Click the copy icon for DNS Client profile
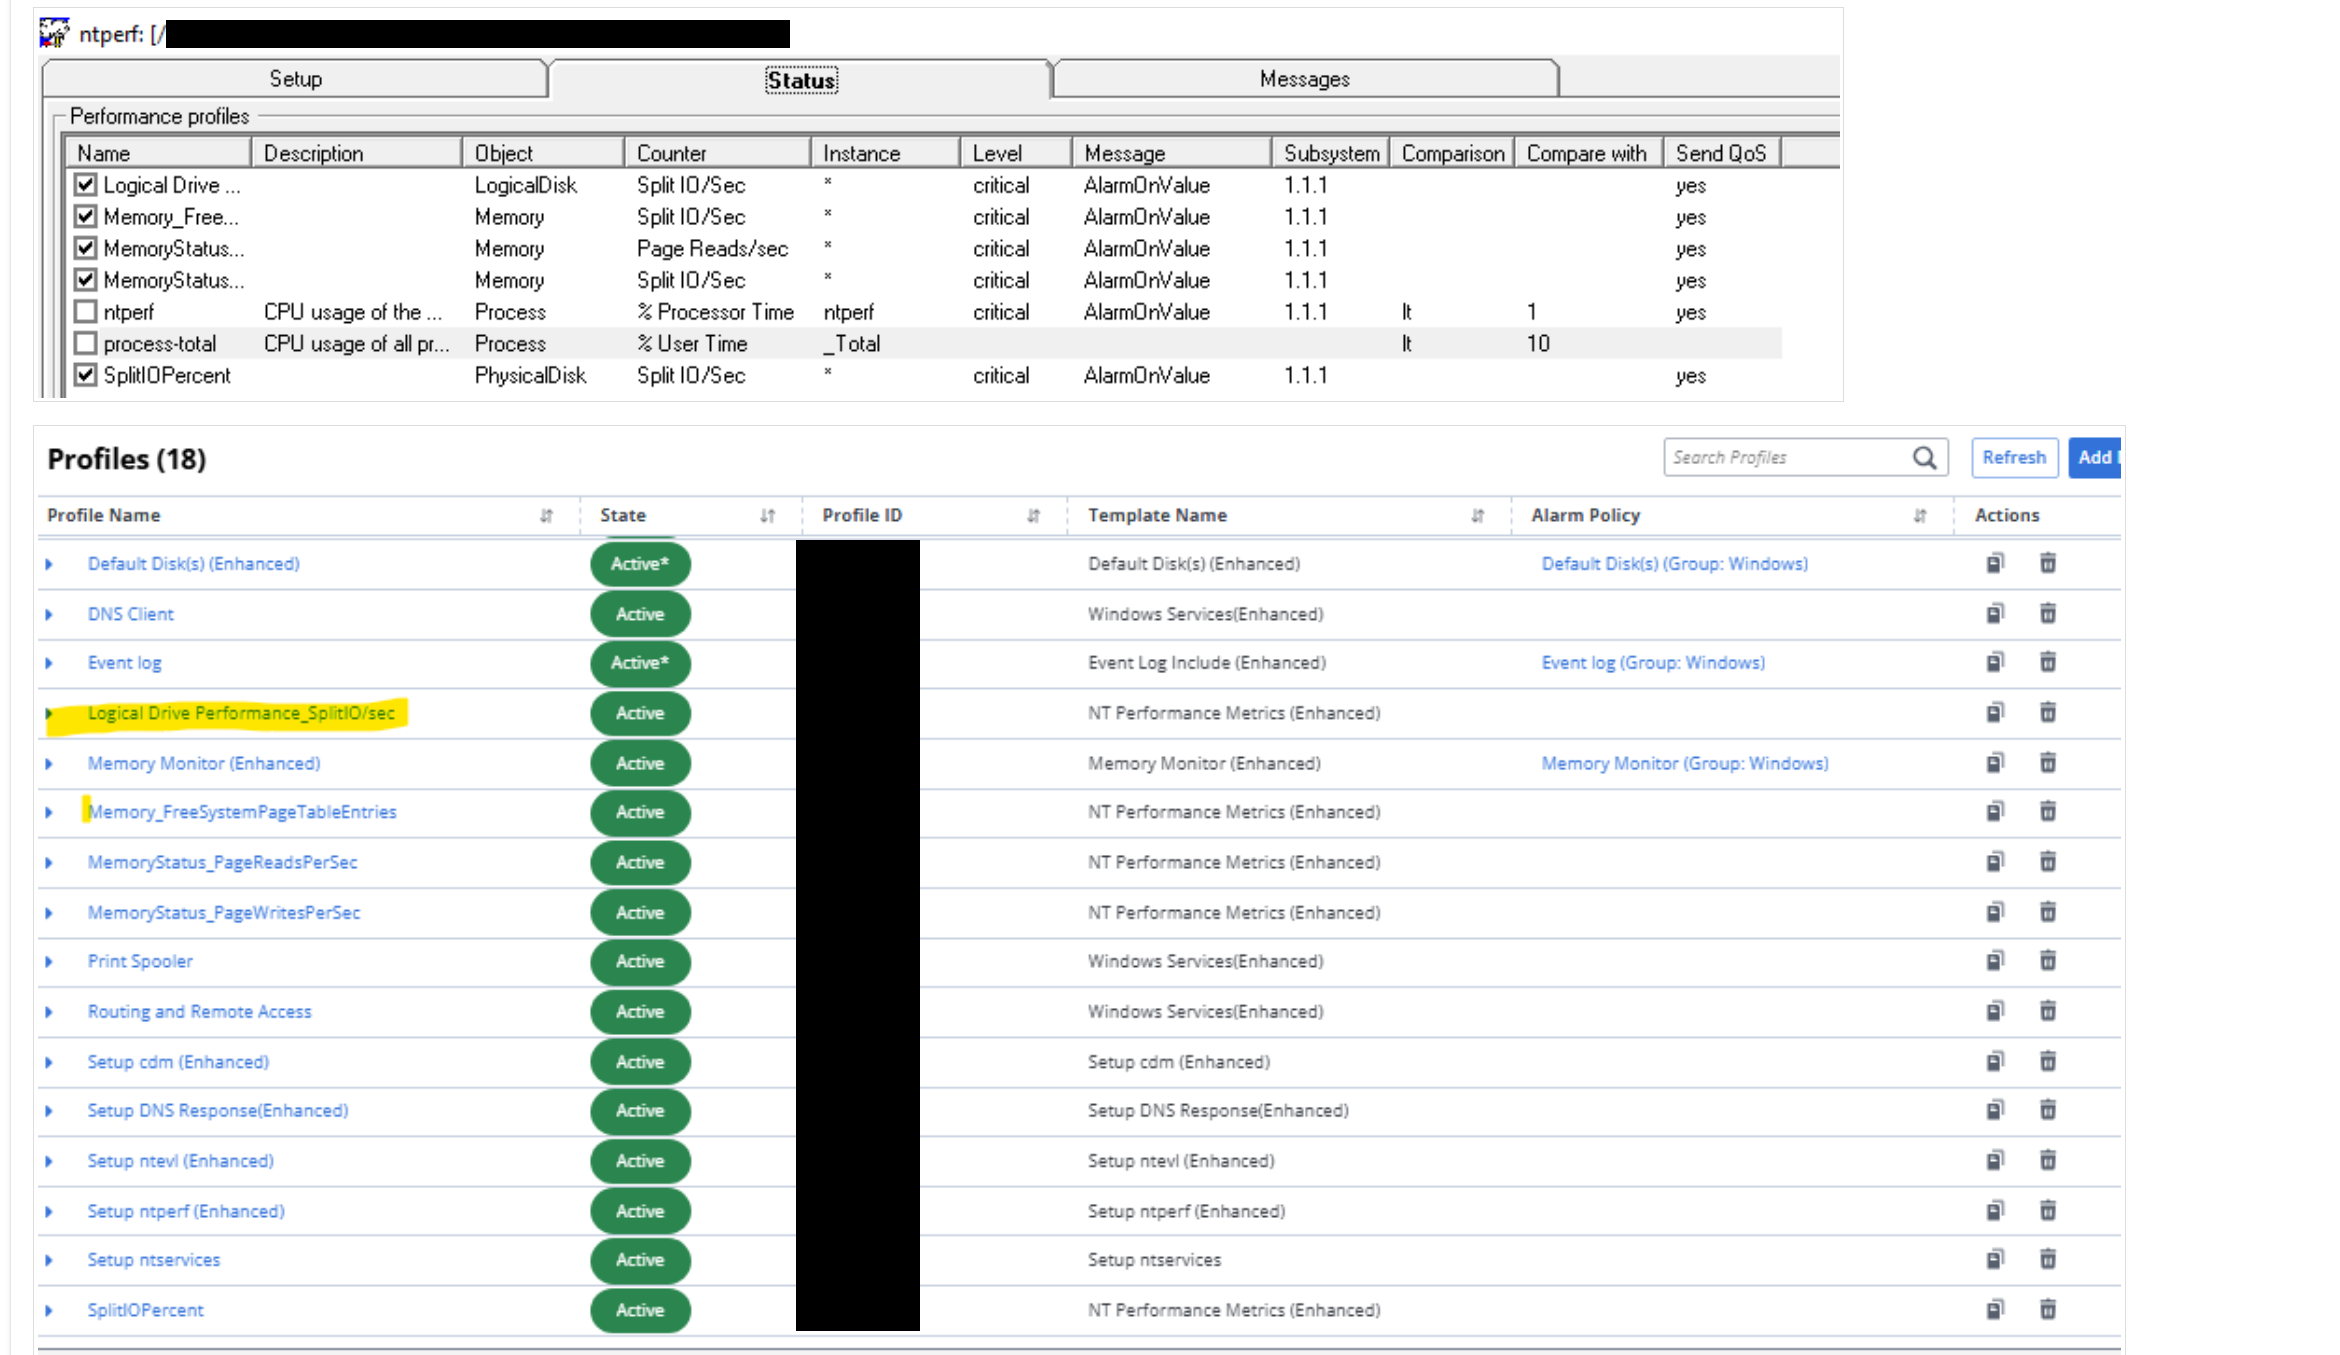This screenshot has height=1355, width=2340. [1994, 613]
